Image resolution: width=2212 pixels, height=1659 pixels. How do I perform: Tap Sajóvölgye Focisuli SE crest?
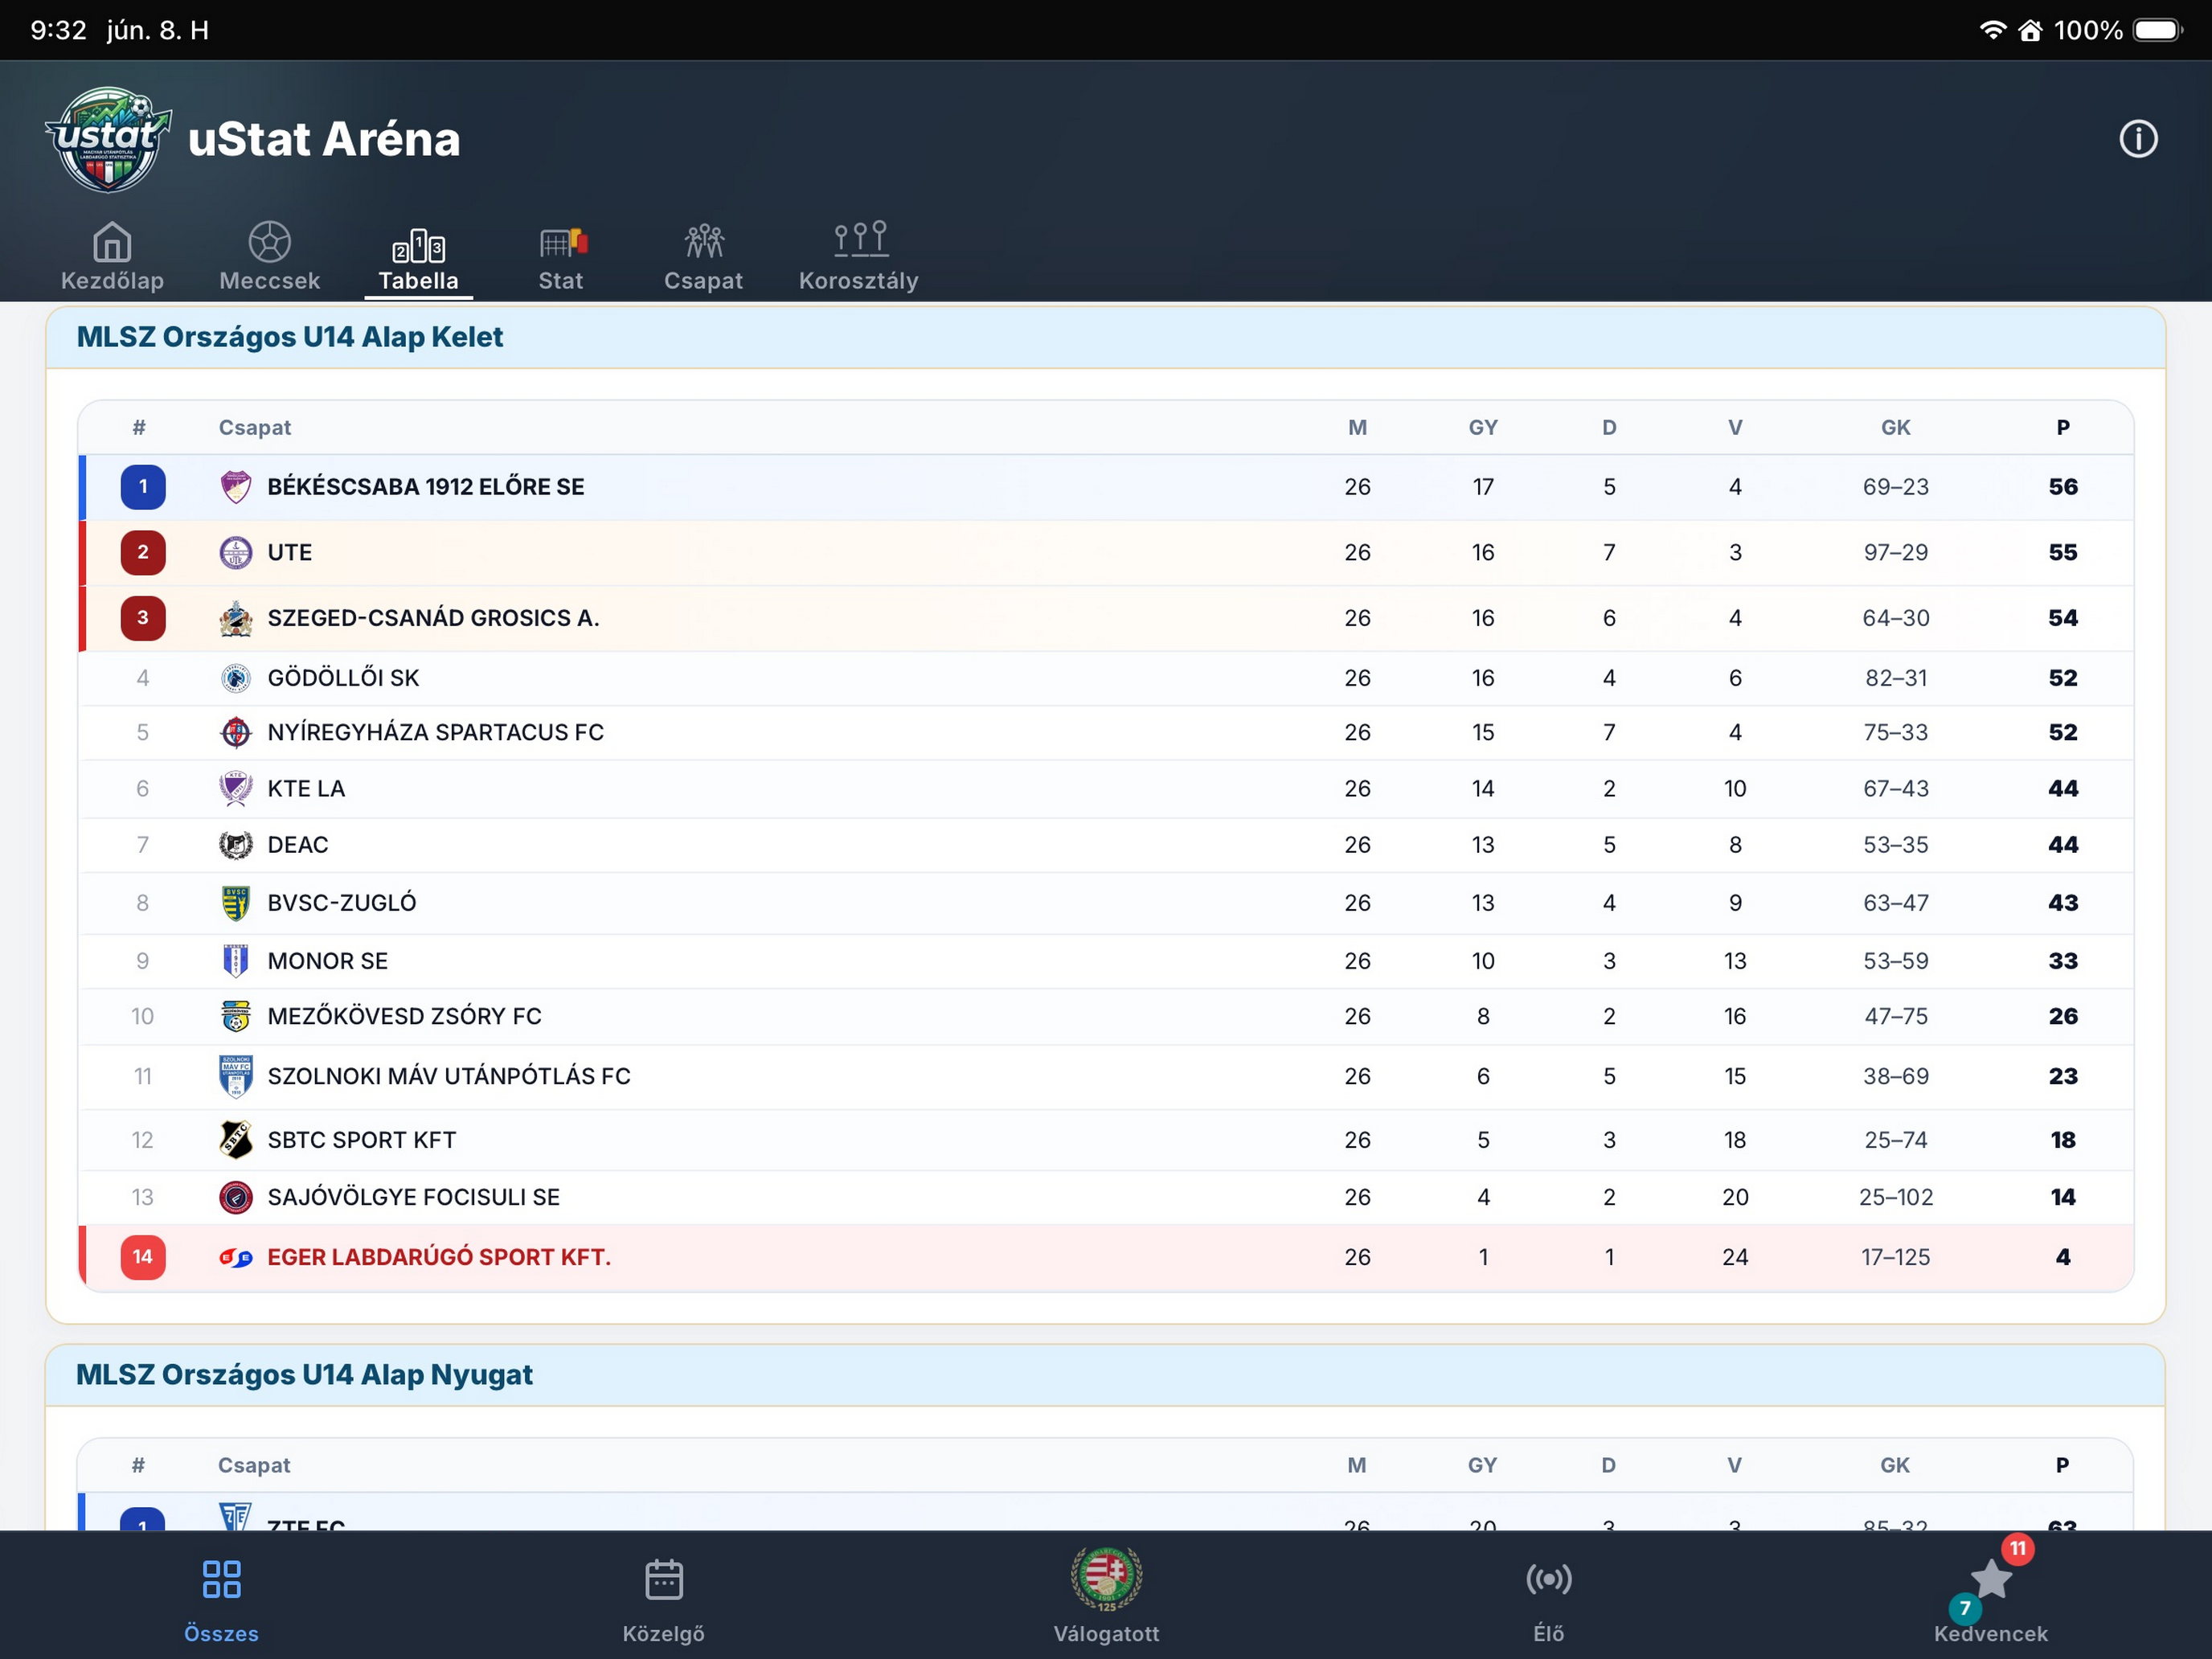pos(236,1197)
